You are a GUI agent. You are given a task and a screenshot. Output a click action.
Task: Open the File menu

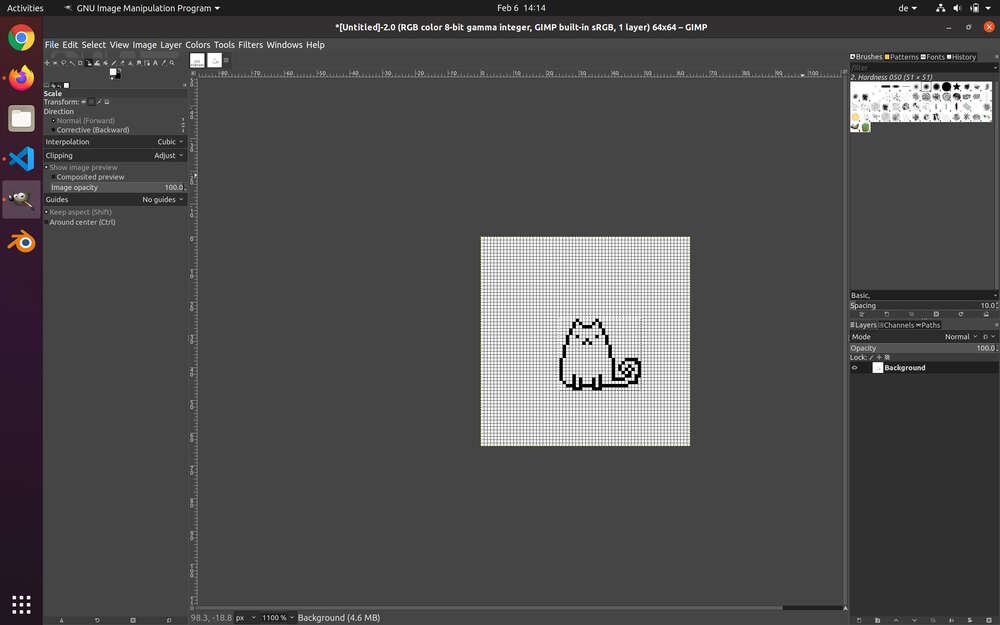[x=52, y=45]
